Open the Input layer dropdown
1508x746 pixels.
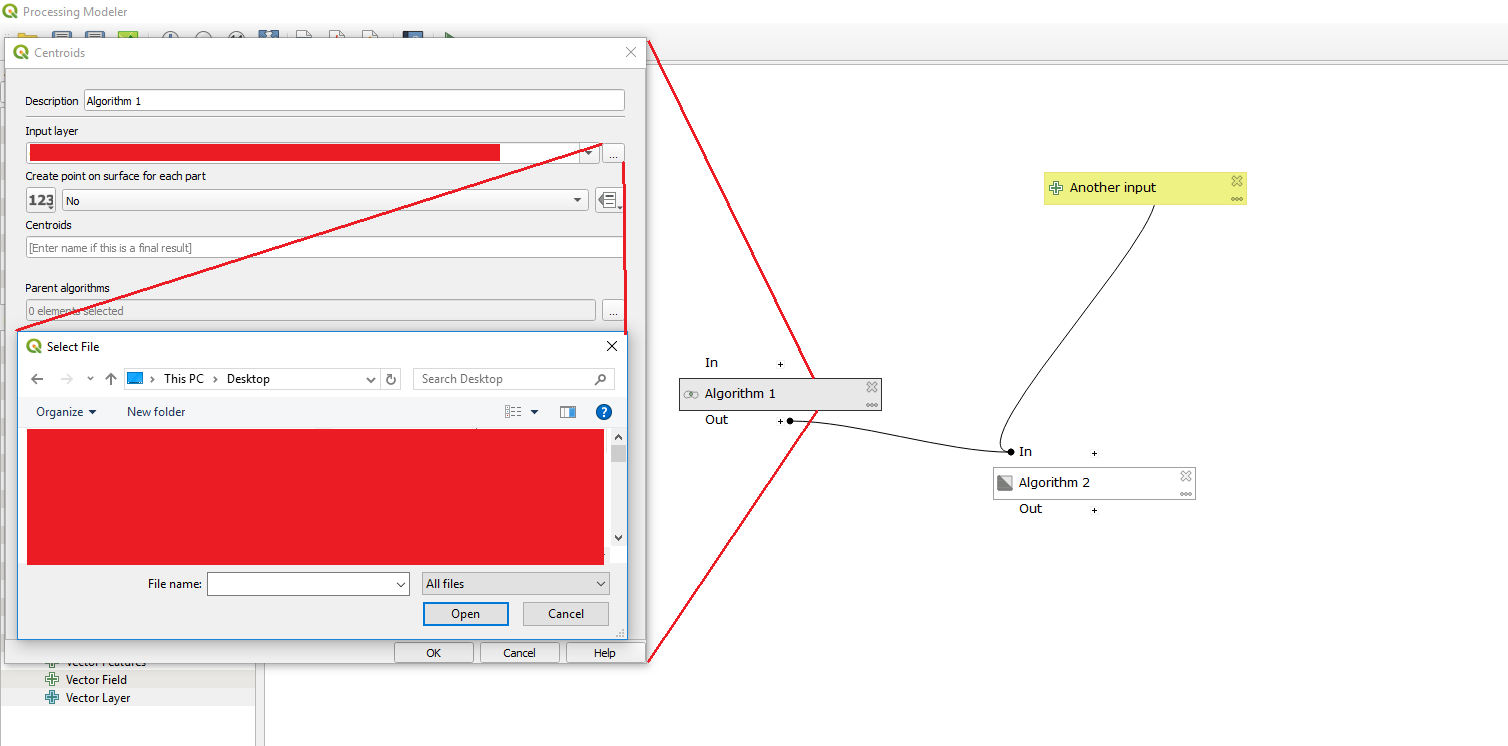click(x=587, y=152)
